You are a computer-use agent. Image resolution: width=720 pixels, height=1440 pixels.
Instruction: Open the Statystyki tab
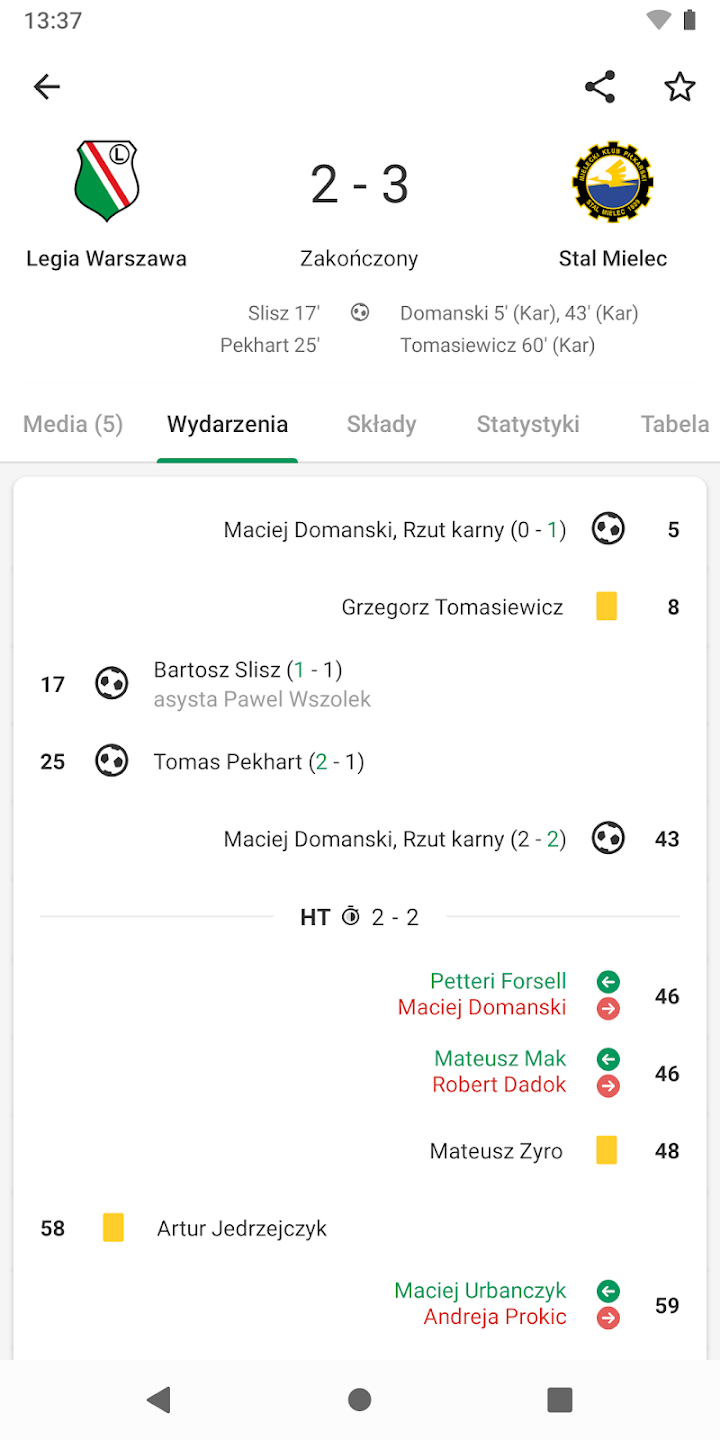tap(528, 424)
